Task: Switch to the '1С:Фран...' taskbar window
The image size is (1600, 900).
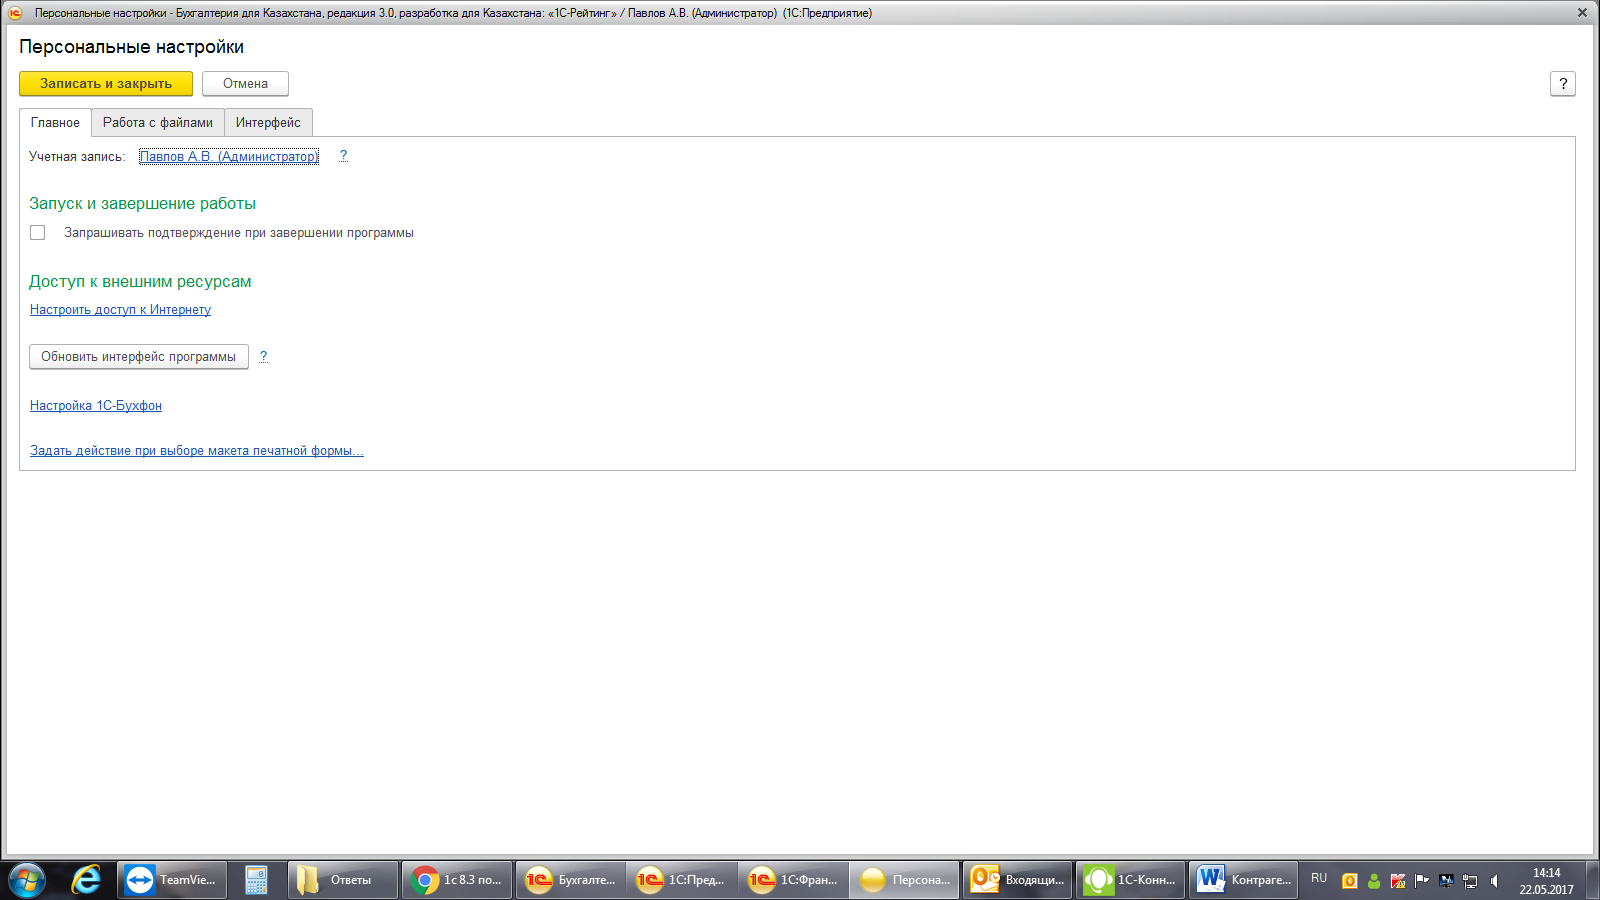Action: tap(794, 880)
